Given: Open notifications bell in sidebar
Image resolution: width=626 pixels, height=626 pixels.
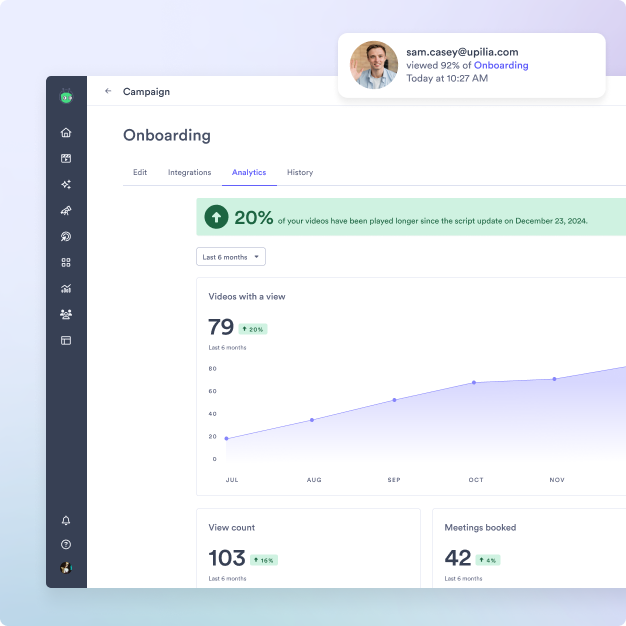Looking at the screenshot, I should (x=66, y=521).
